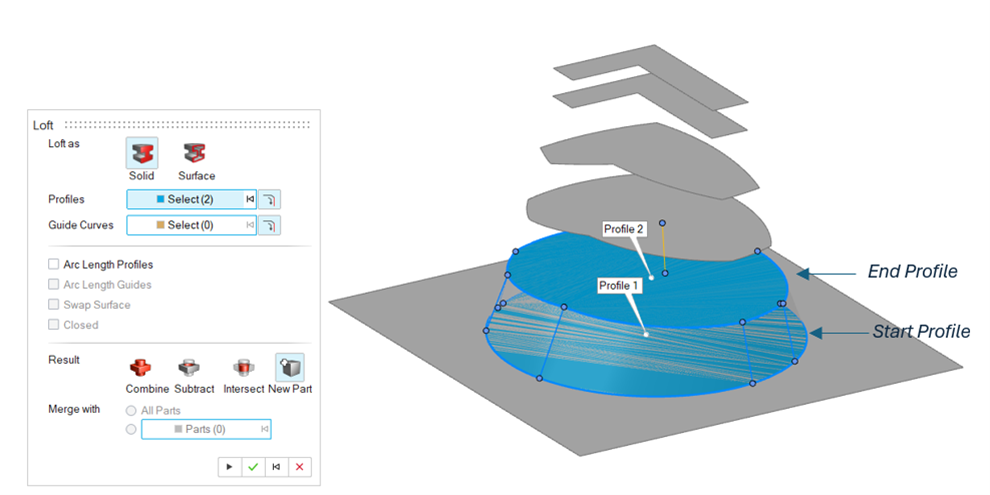Viewport: 990px width, 495px height.
Task: Click the Profile 1 label in viewport
Action: pos(620,286)
